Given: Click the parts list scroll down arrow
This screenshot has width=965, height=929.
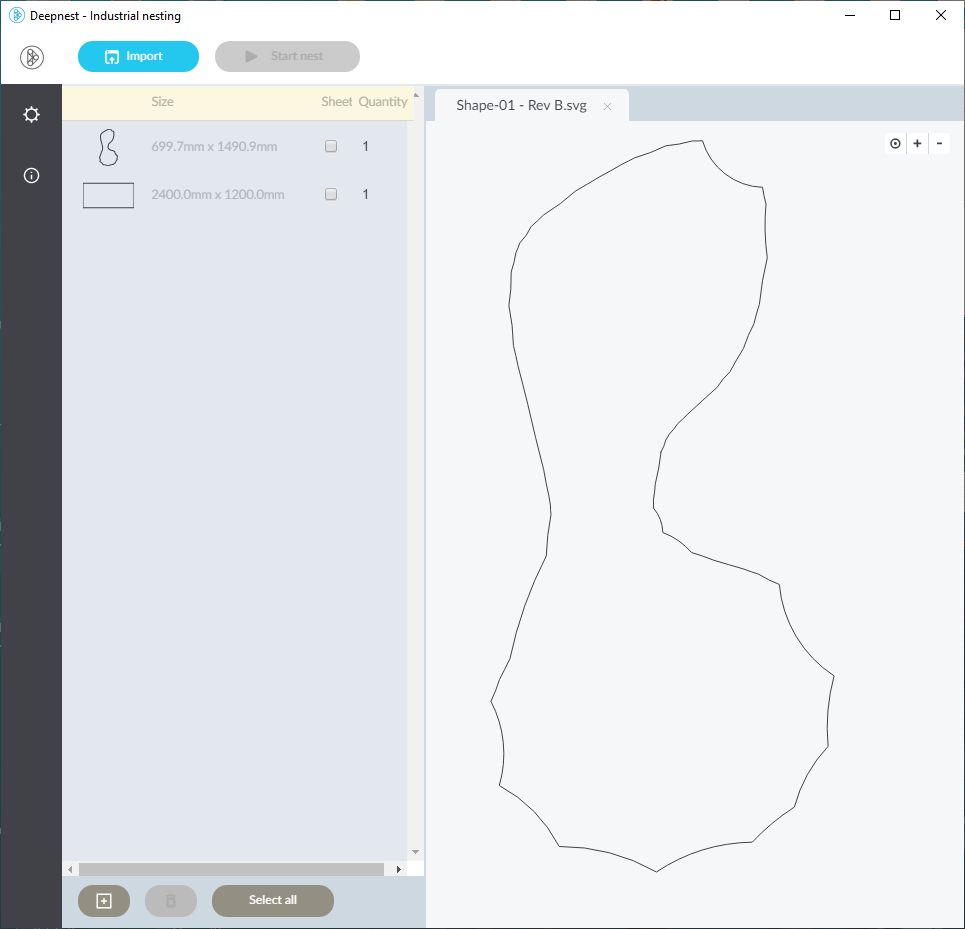Looking at the screenshot, I should pyautogui.click(x=416, y=852).
